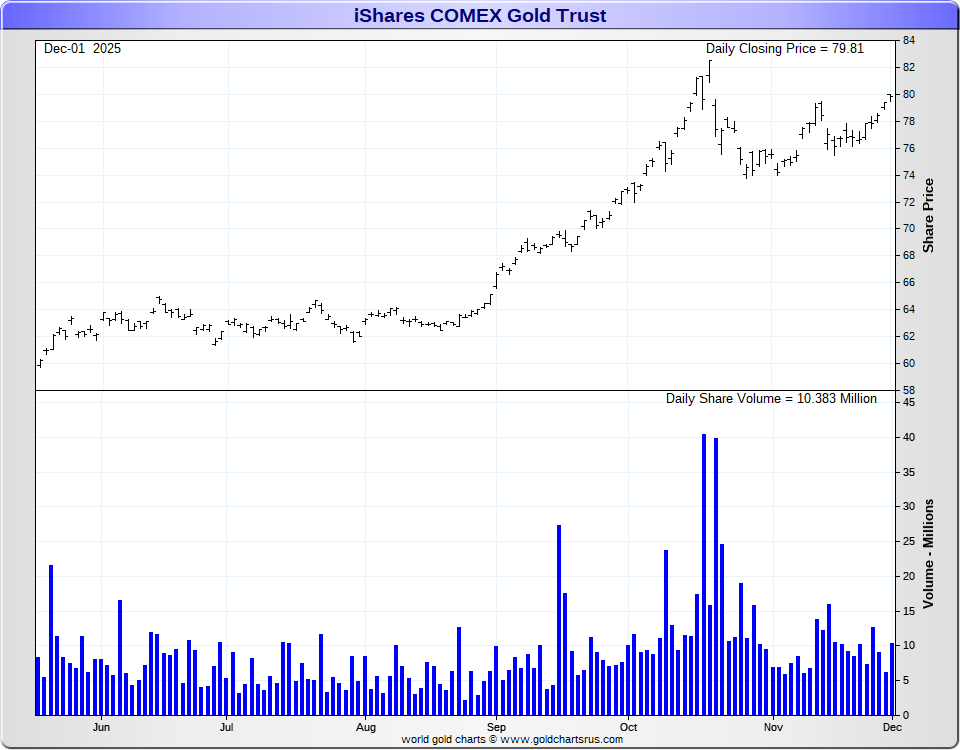Click the 68 tick on the price axis
The height and width of the screenshot is (750, 960).
pos(909,255)
